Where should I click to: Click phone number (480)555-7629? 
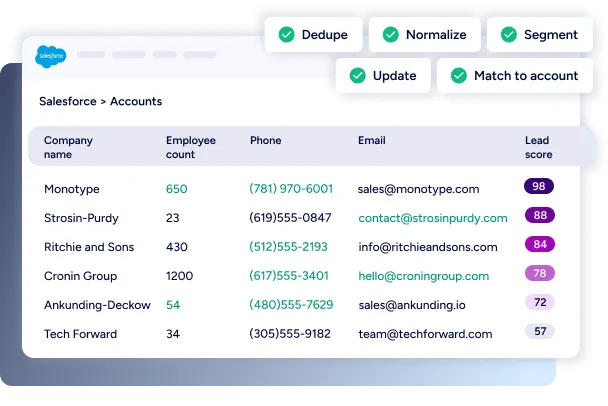pyautogui.click(x=291, y=305)
